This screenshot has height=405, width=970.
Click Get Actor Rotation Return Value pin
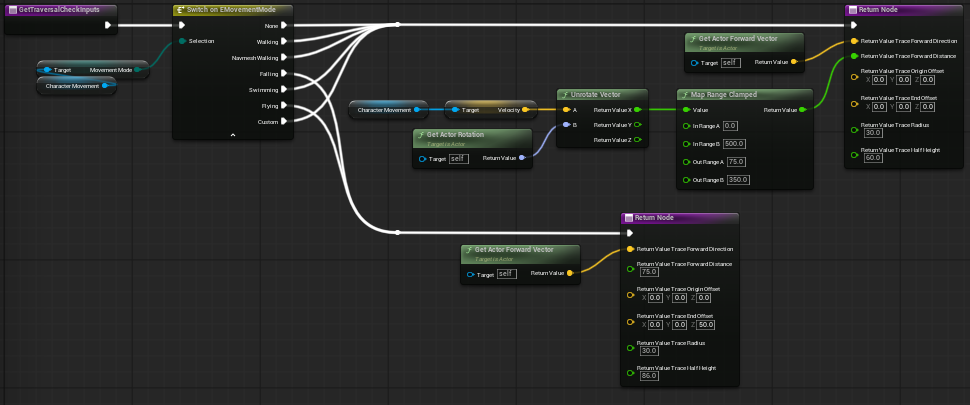(522, 158)
